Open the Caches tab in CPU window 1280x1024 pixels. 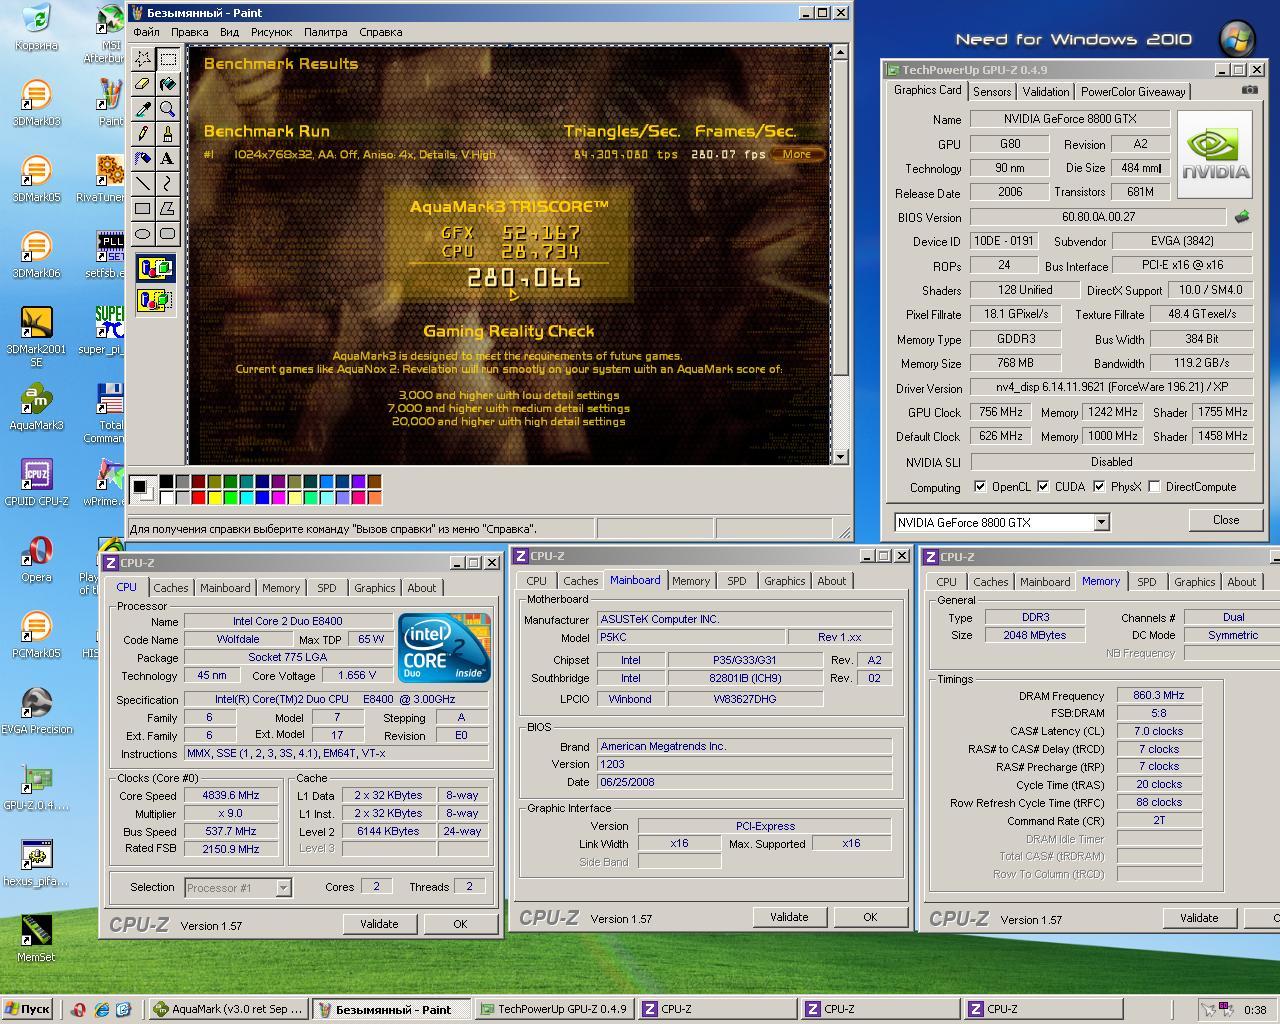[171, 588]
